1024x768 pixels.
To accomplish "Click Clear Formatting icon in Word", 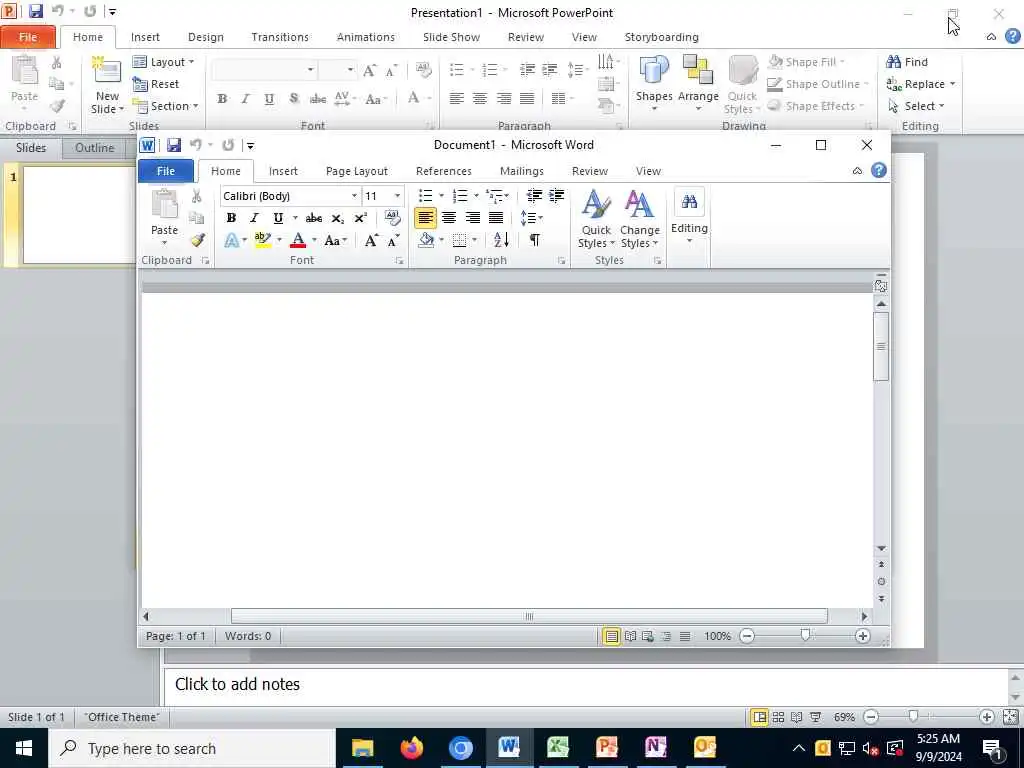I will click(392, 217).
